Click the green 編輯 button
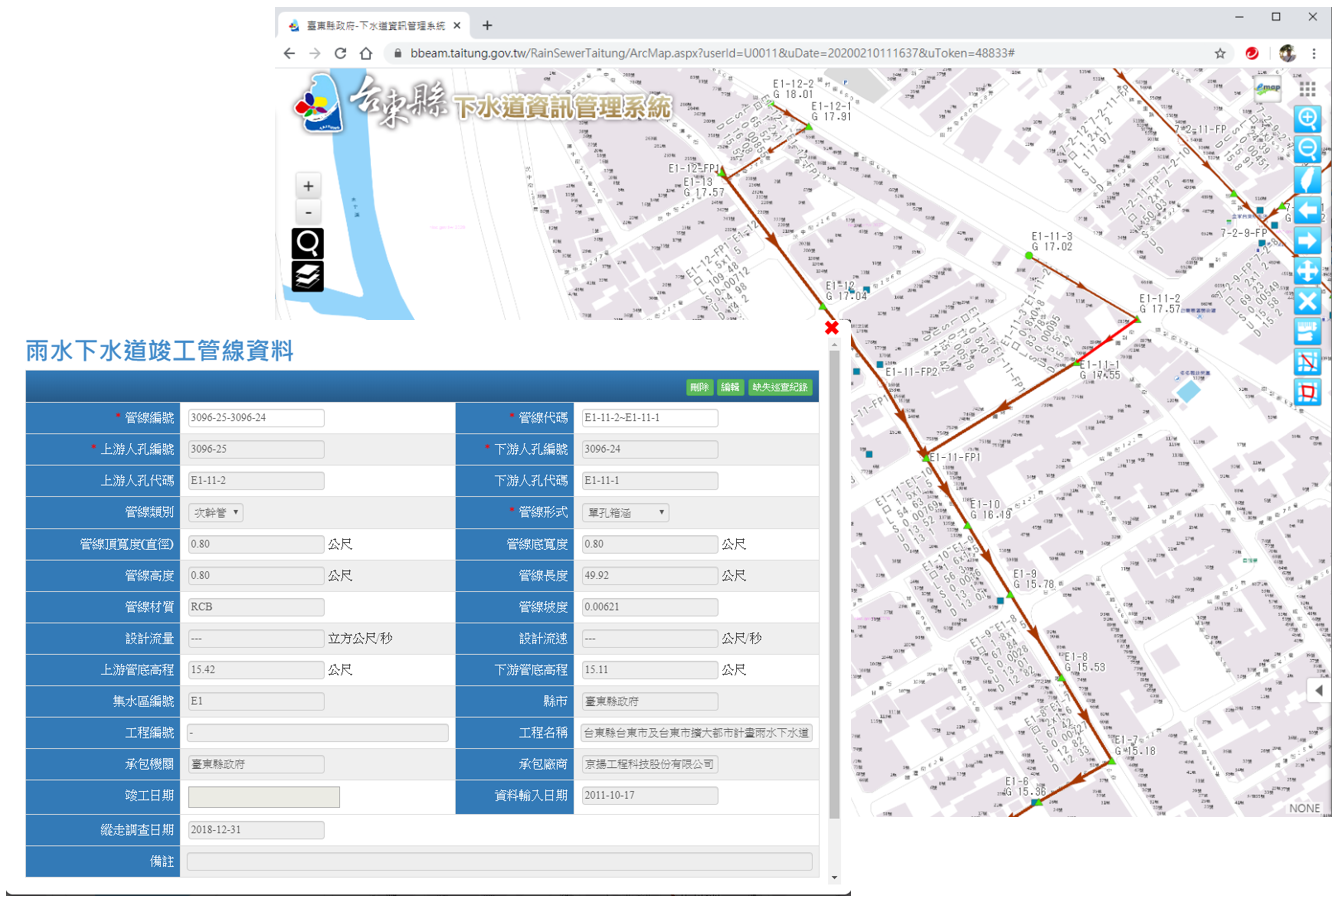 (730, 387)
